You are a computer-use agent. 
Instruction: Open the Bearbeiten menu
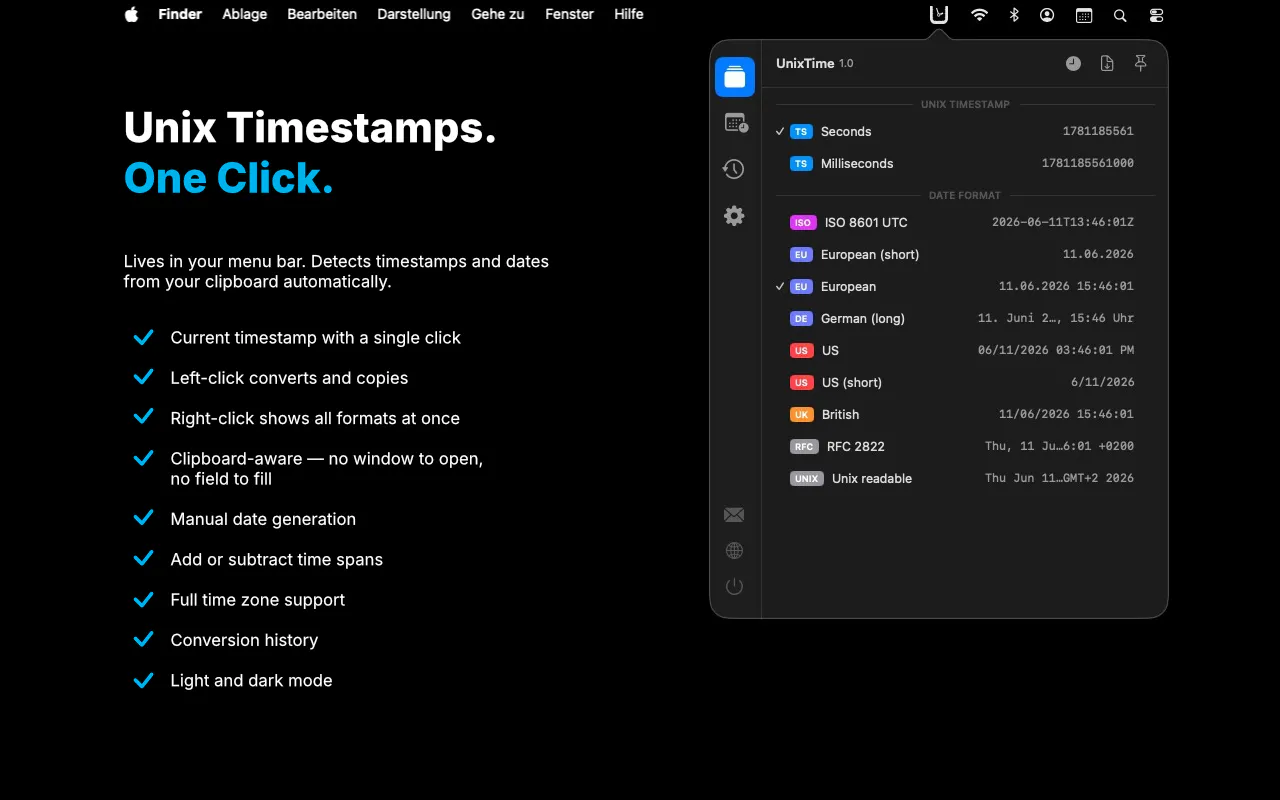point(322,14)
